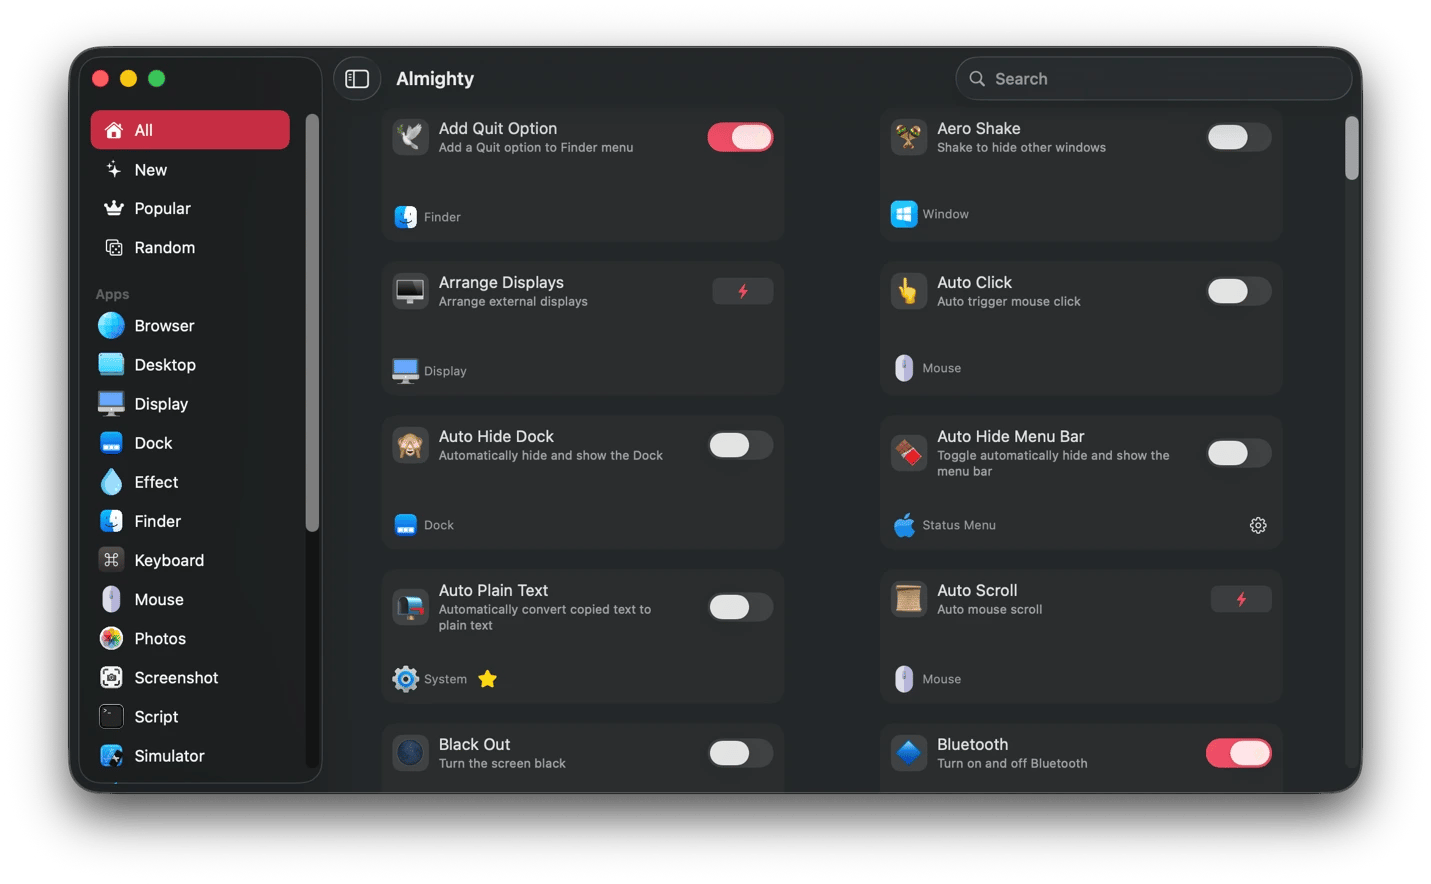The width and height of the screenshot is (1431, 884).
Task: Click the Auto Plain Text mailbox icon
Action: pos(410,607)
